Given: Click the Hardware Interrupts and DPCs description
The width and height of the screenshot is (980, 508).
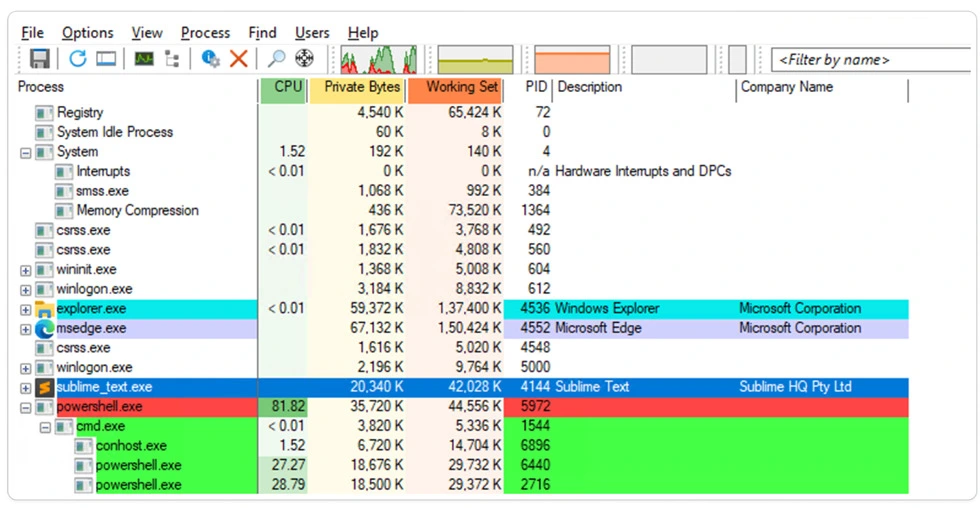Looking at the screenshot, I should [x=643, y=171].
